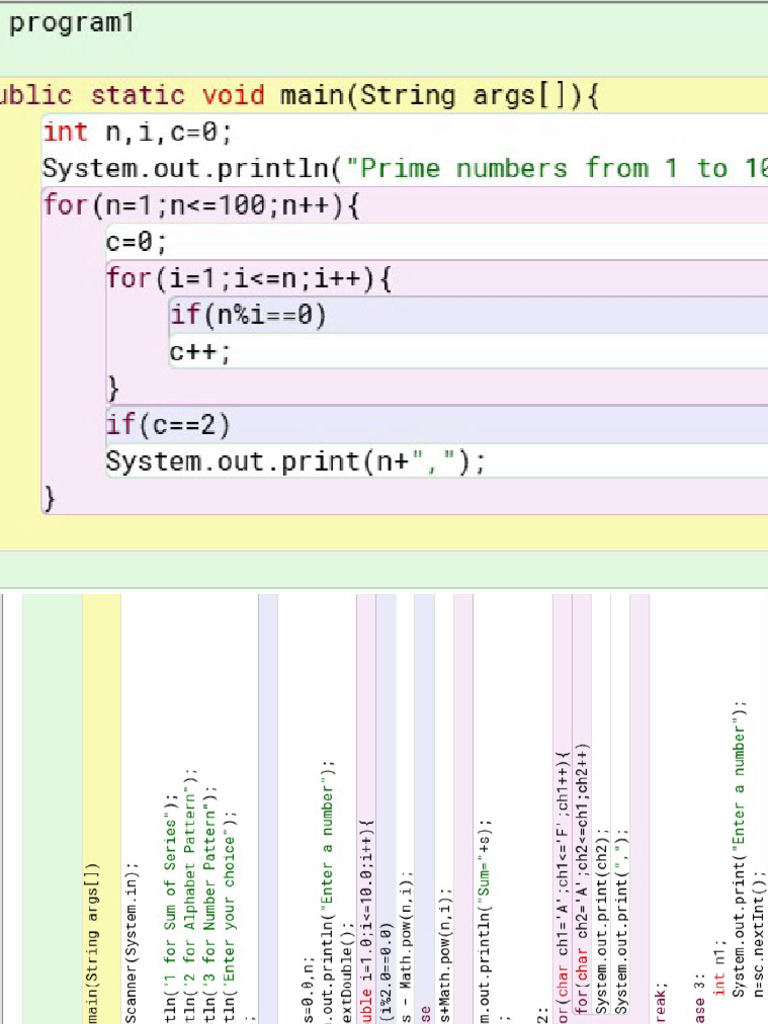This screenshot has width=768, height=1024.
Task: Select the "for(n=1;n<=100;n++){" loop line
Action: [201, 206]
